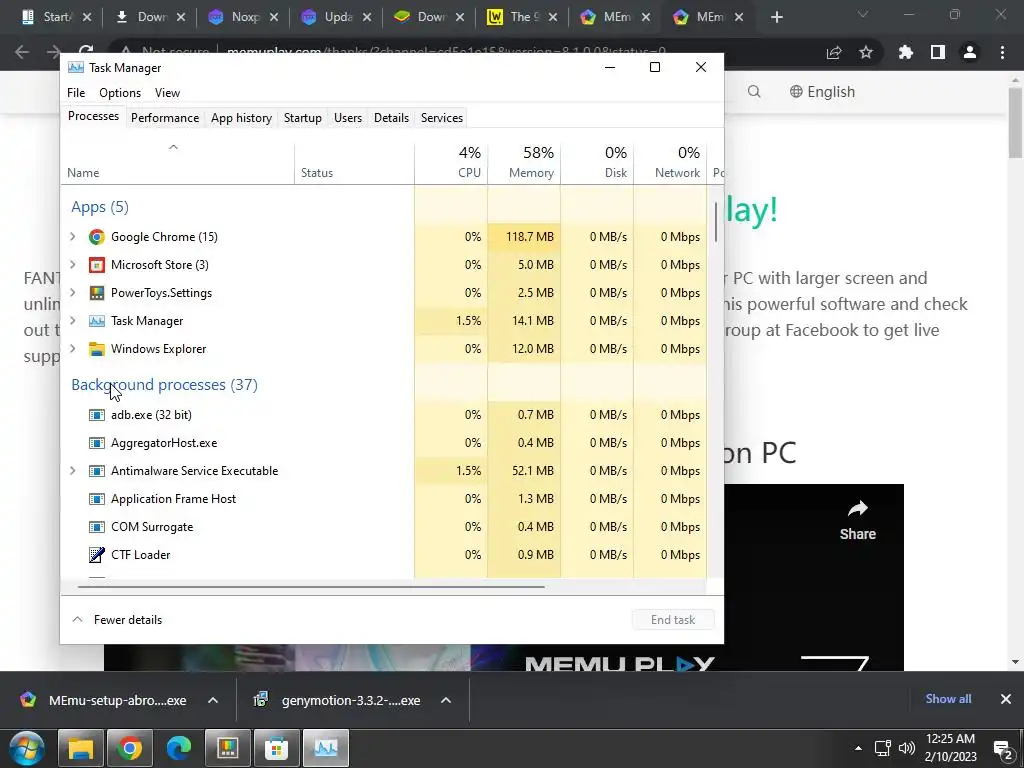Sort processes by the CPU column header
The image size is (1024, 768).
pos(451,162)
